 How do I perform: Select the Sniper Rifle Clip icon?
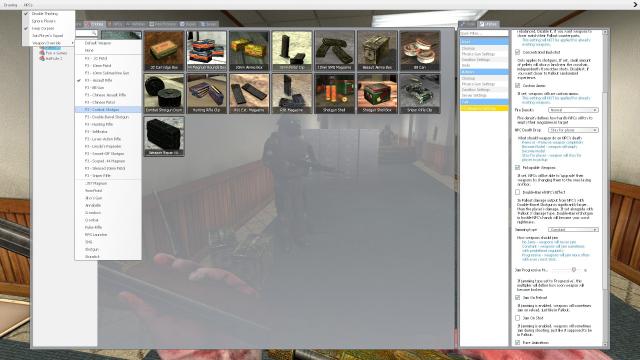pyautogui.click(x=420, y=93)
